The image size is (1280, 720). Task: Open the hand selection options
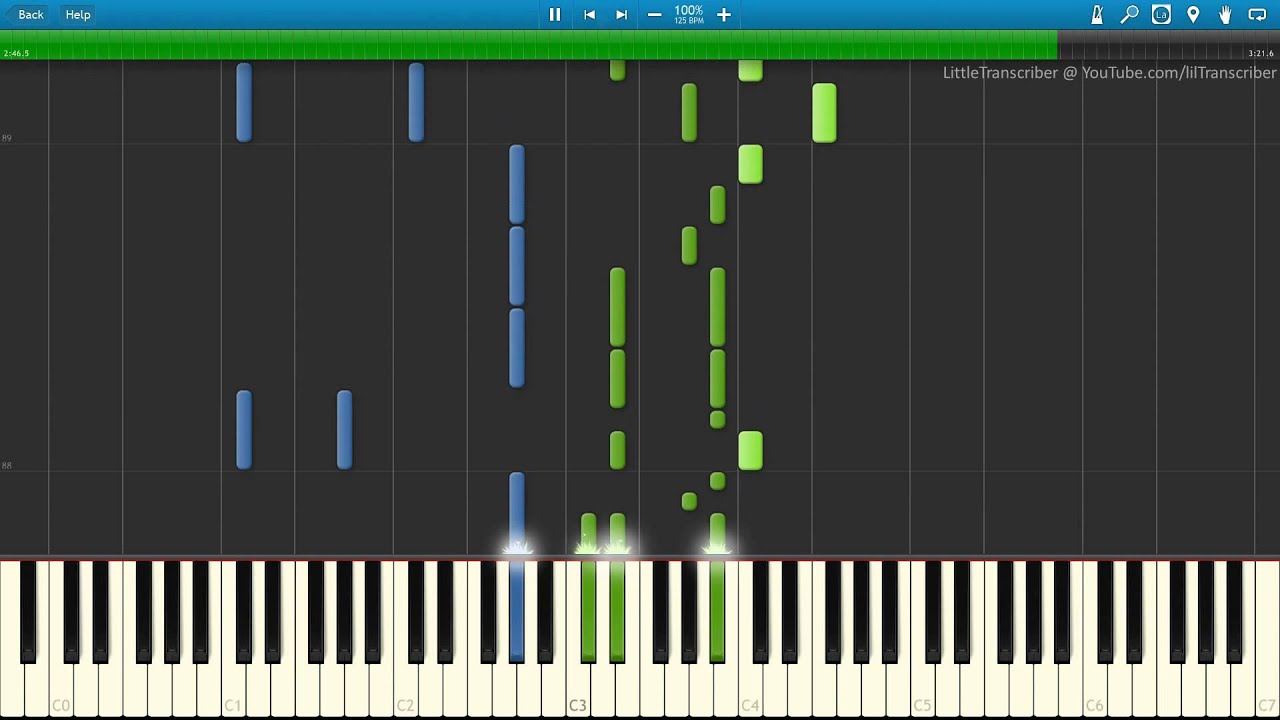(x=1225, y=14)
